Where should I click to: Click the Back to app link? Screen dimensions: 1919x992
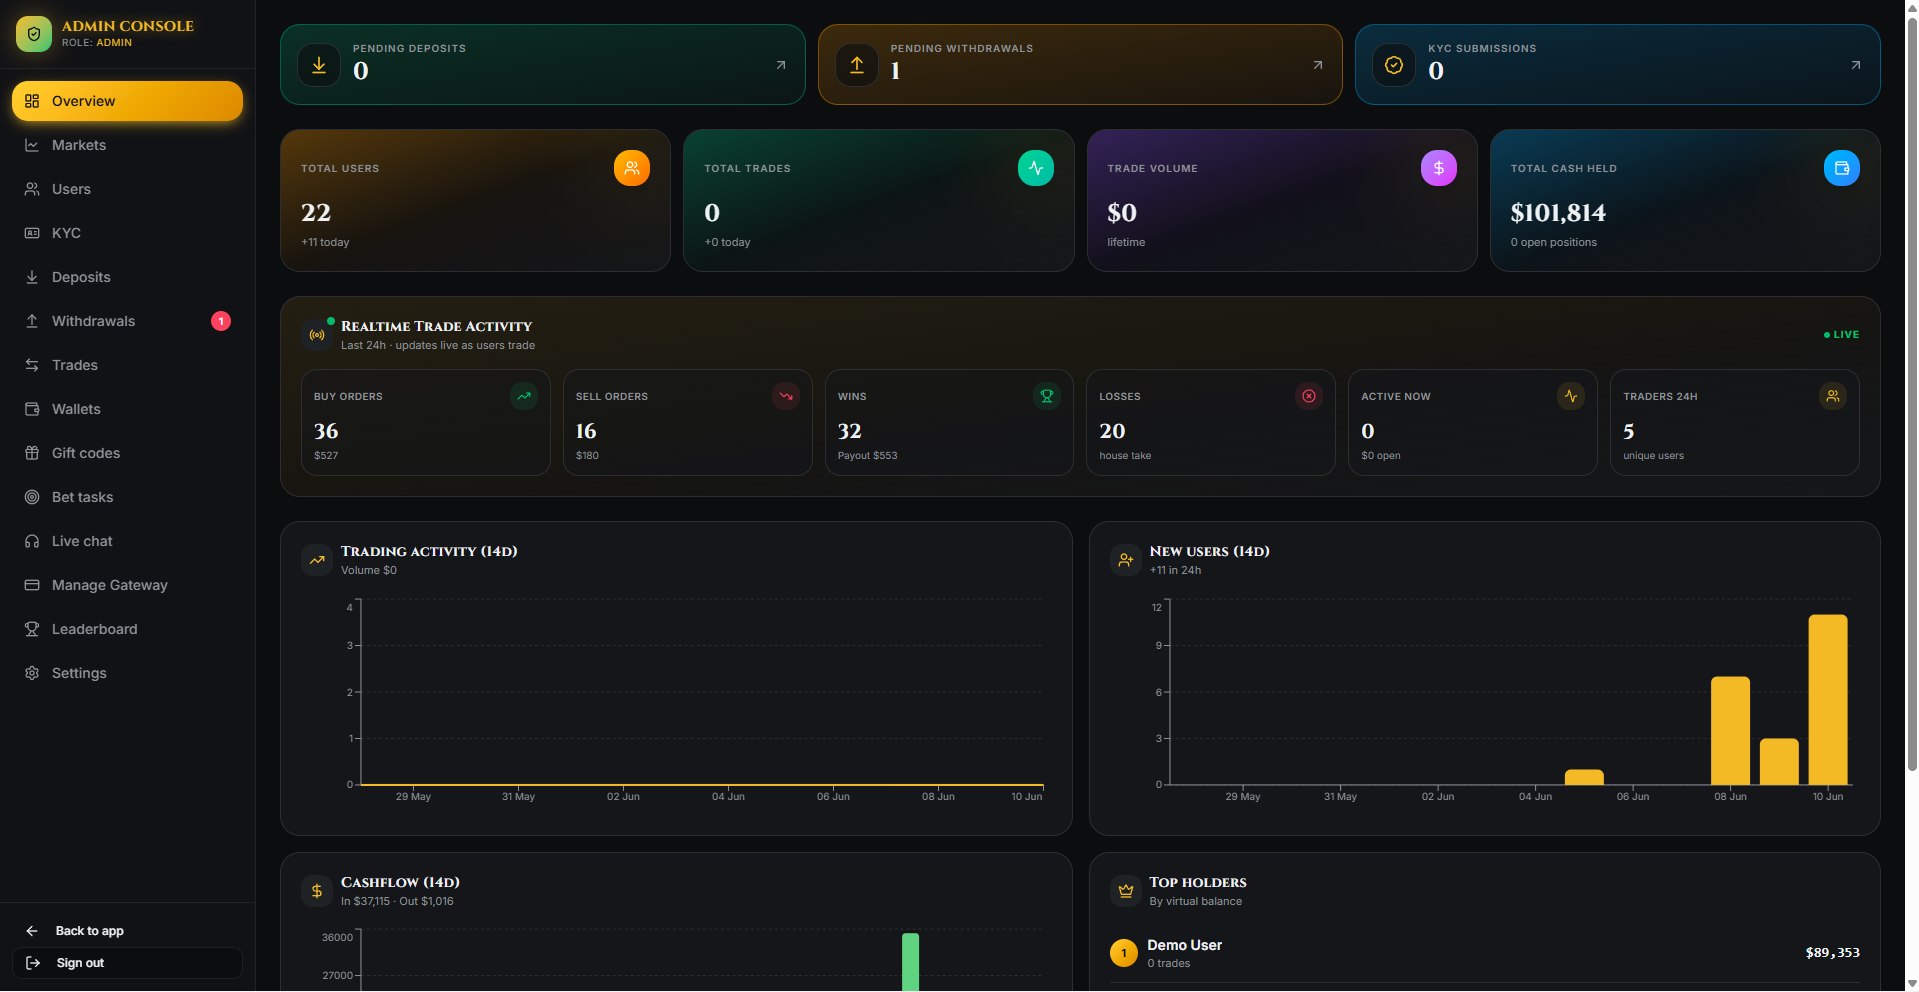pos(127,931)
